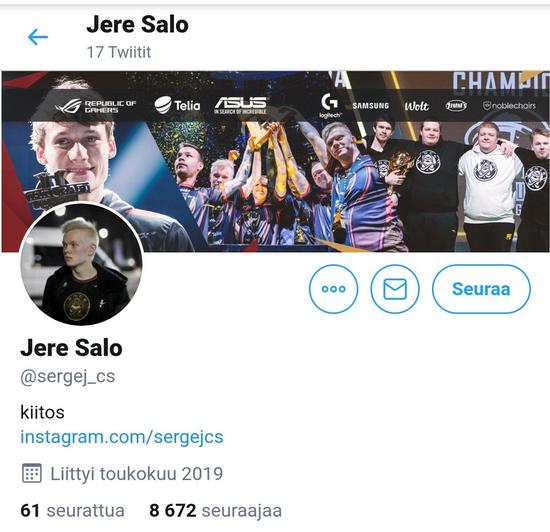Open the team trophy banner image
The image size is (550, 532).
point(275,161)
